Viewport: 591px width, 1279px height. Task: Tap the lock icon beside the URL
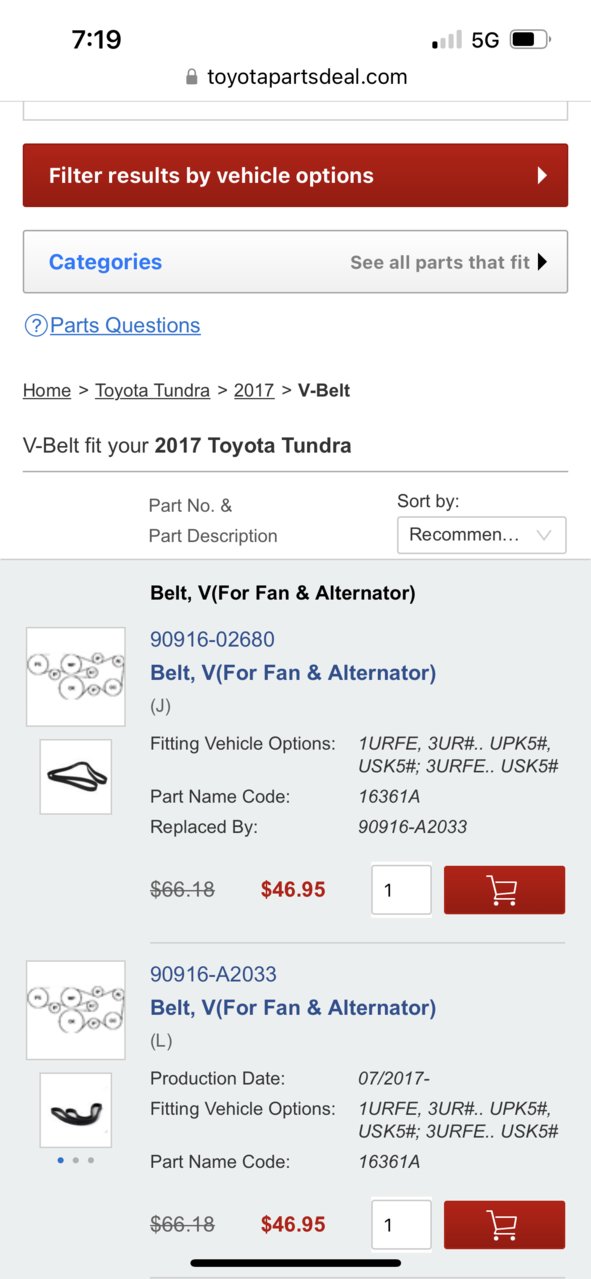[x=192, y=77]
